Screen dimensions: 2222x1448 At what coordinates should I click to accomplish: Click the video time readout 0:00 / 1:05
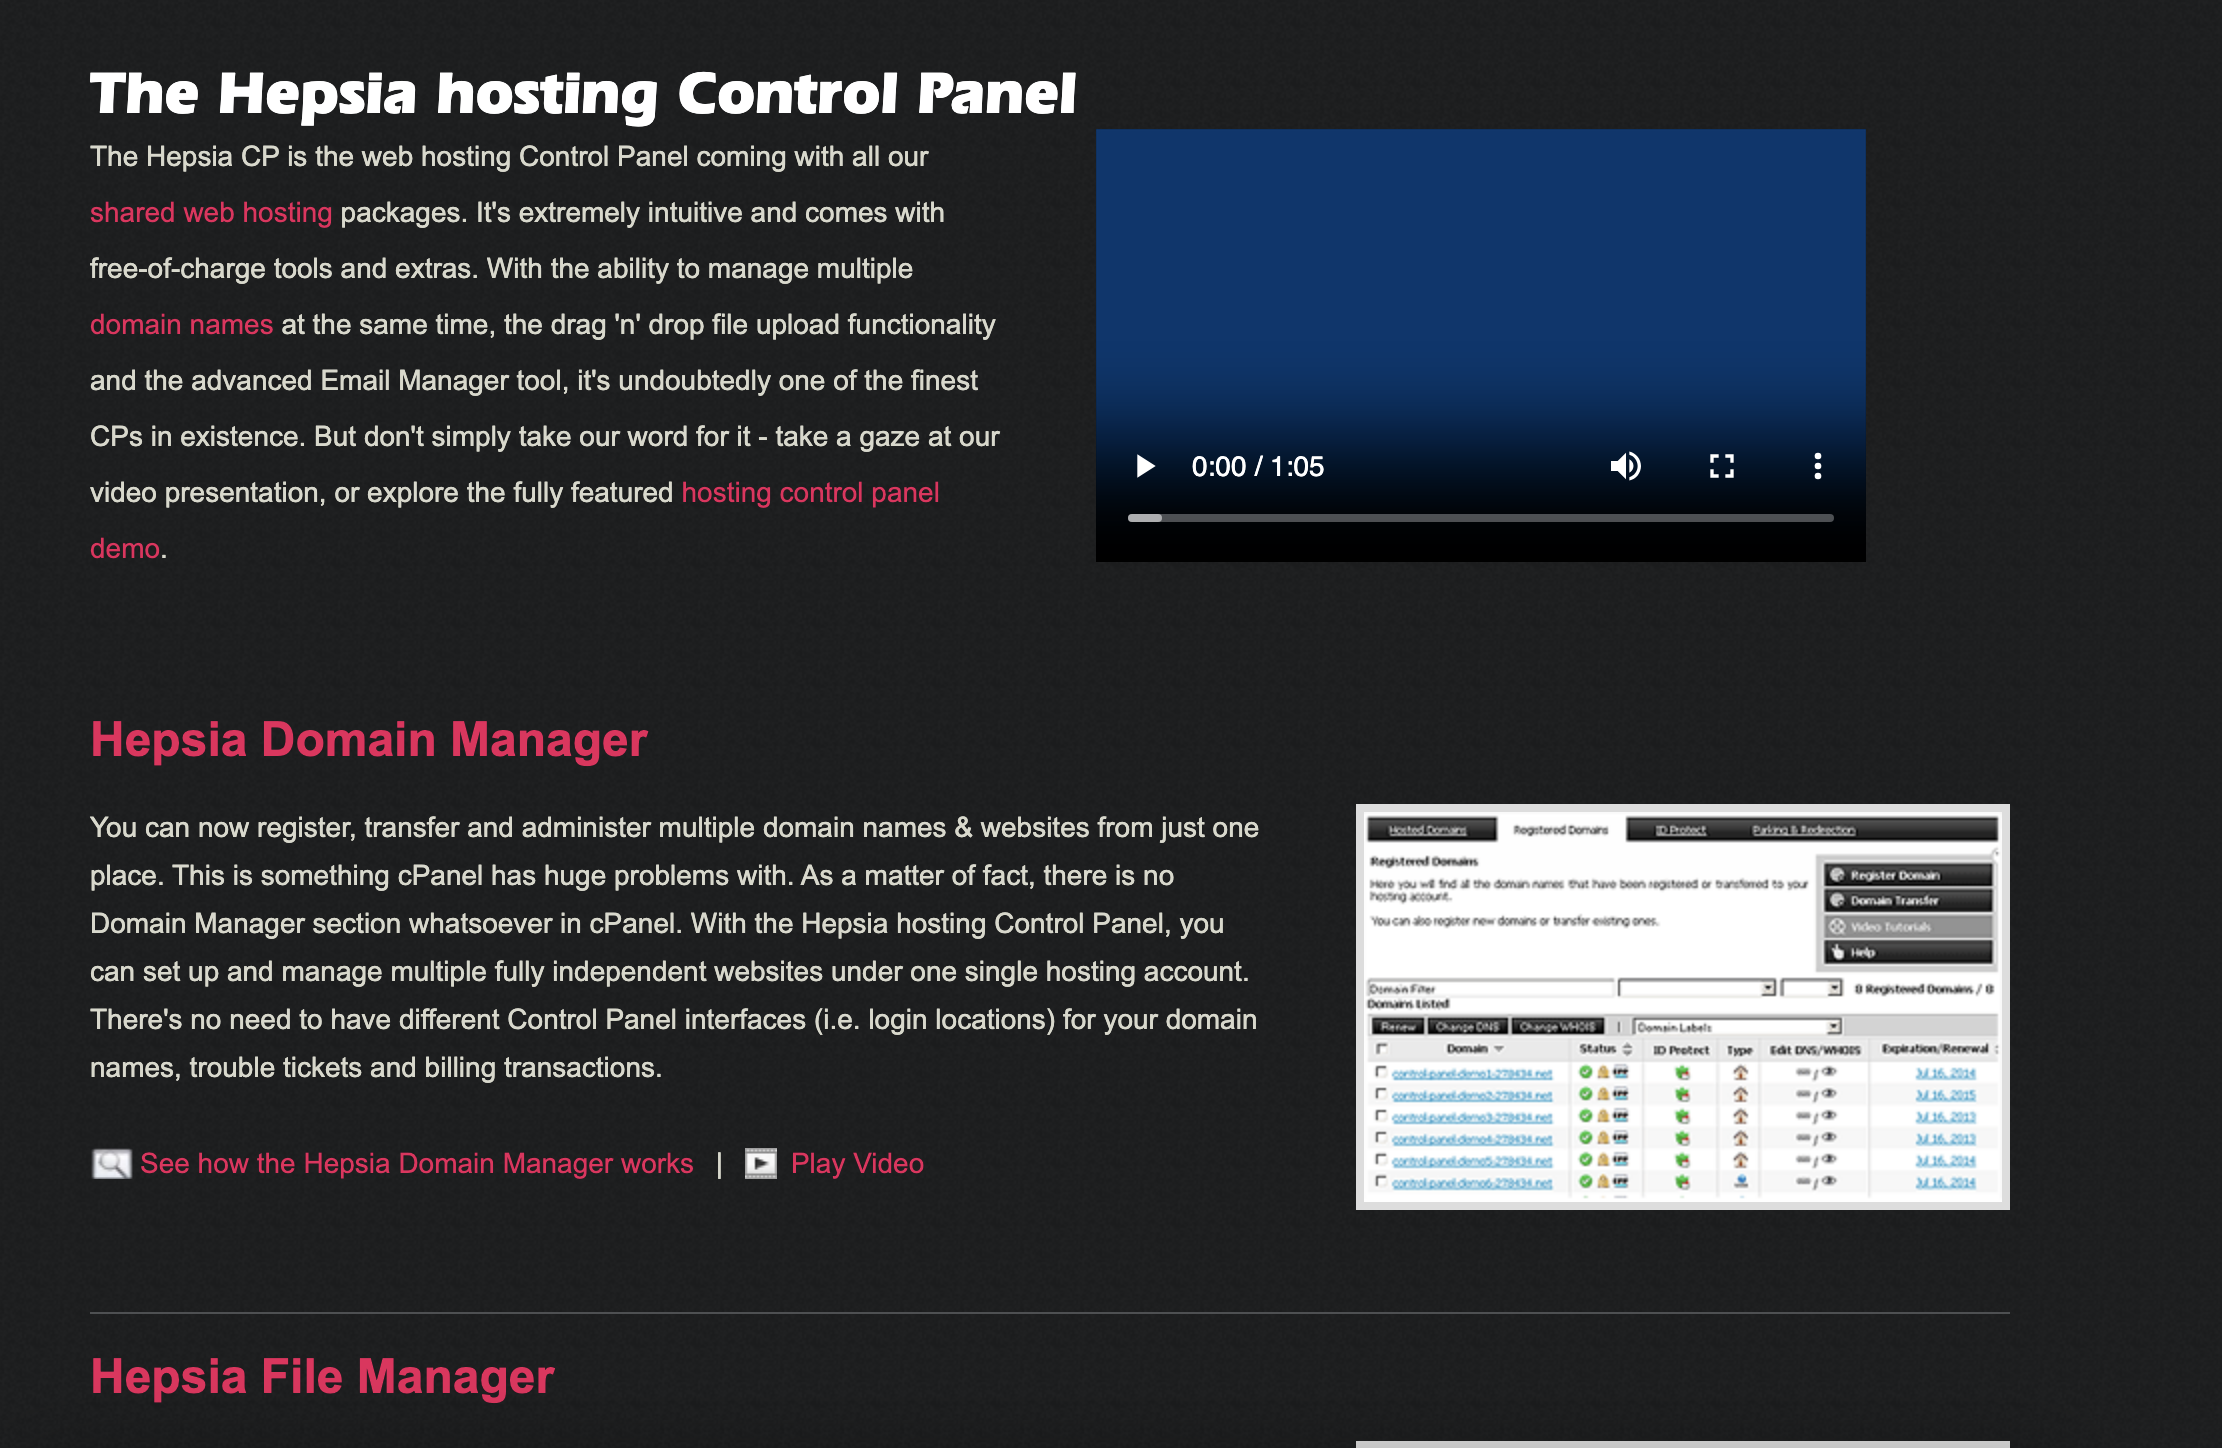pos(1257,466)
